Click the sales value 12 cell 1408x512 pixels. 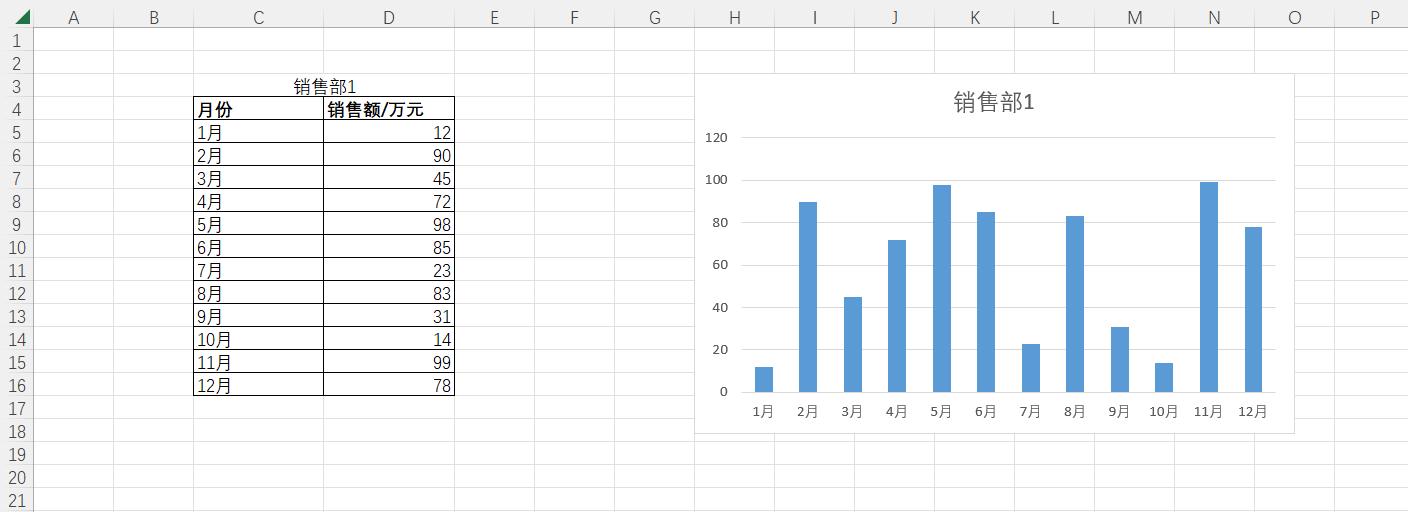click(388, 132)
